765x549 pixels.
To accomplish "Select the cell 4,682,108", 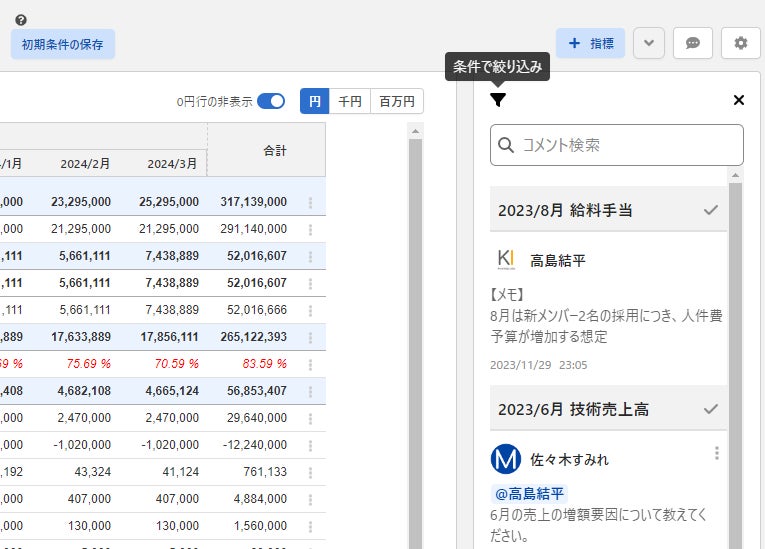I will pyautogui.click(x=84, y=391).
